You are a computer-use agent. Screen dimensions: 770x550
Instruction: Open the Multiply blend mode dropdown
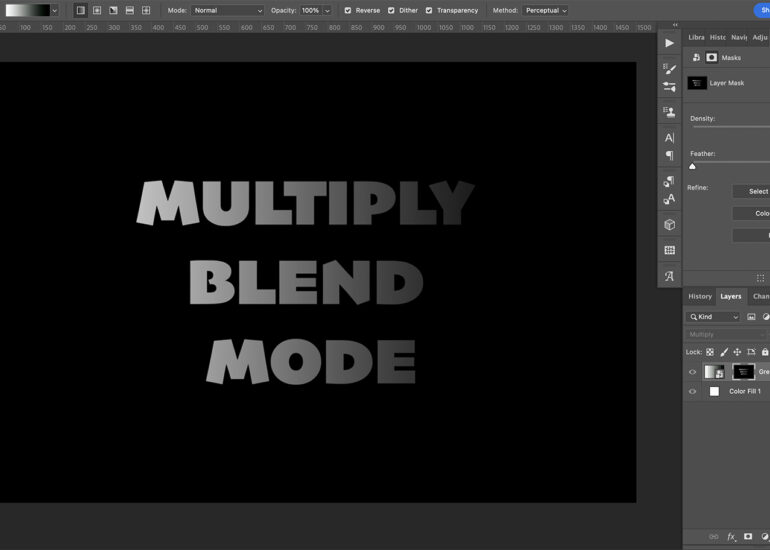[727, 335]
